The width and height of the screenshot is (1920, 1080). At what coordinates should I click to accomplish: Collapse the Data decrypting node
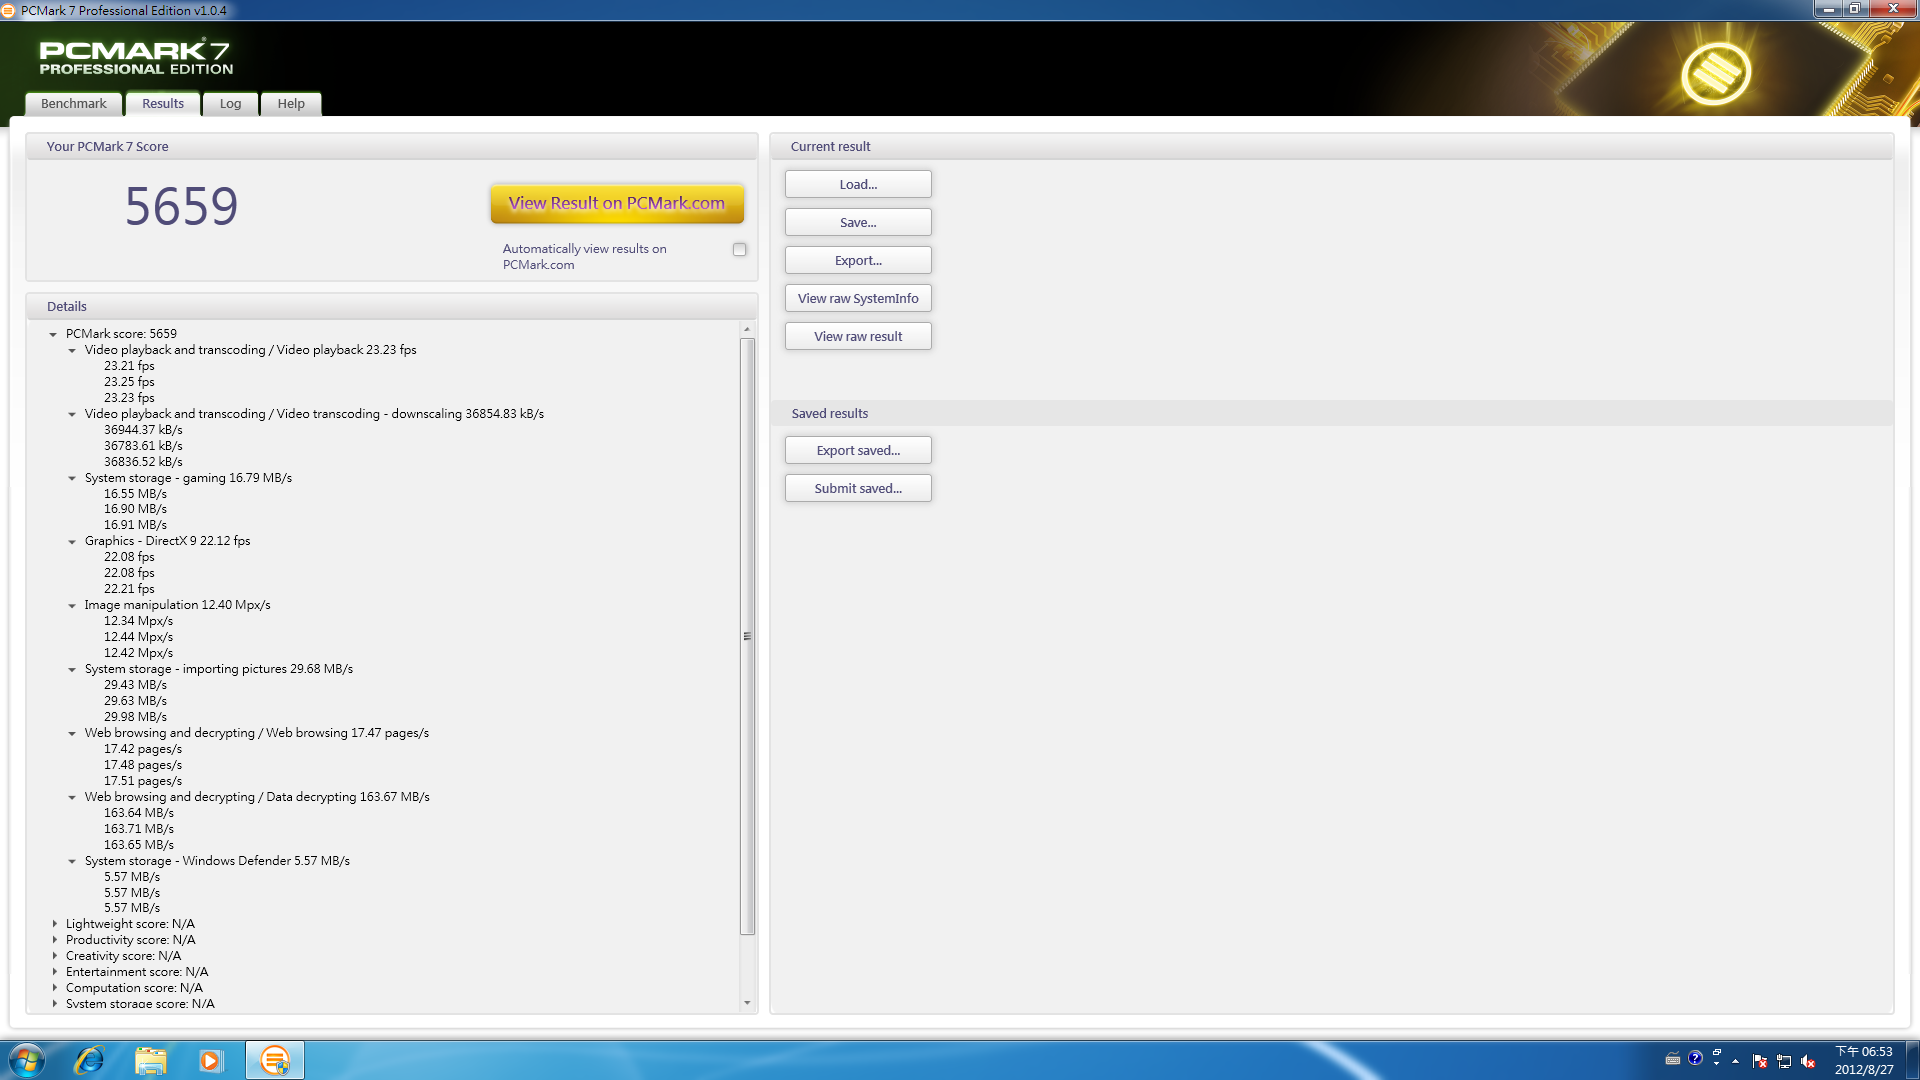(x=72, y=797)
